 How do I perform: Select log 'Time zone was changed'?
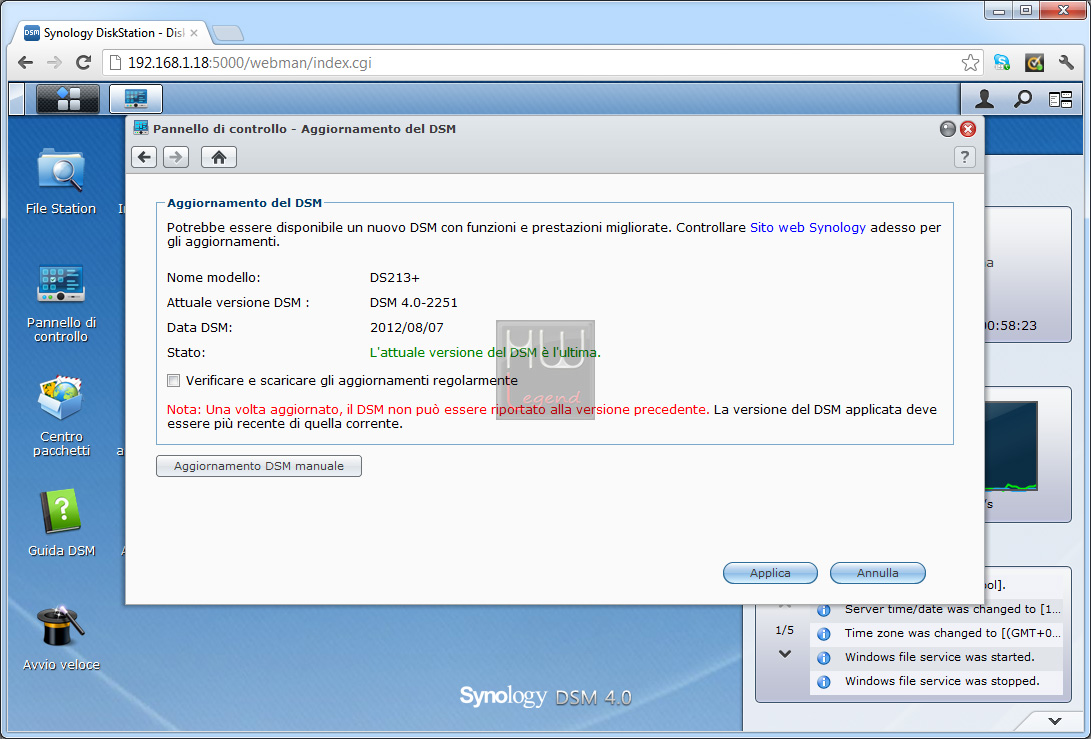click(x=937, y=633)
